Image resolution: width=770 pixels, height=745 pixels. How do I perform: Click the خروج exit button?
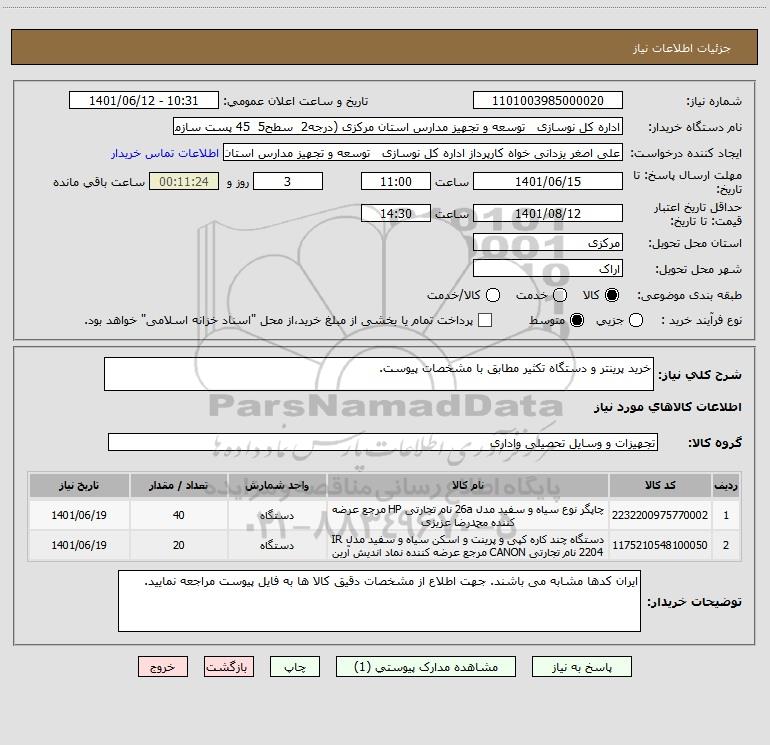coord(163,667)
